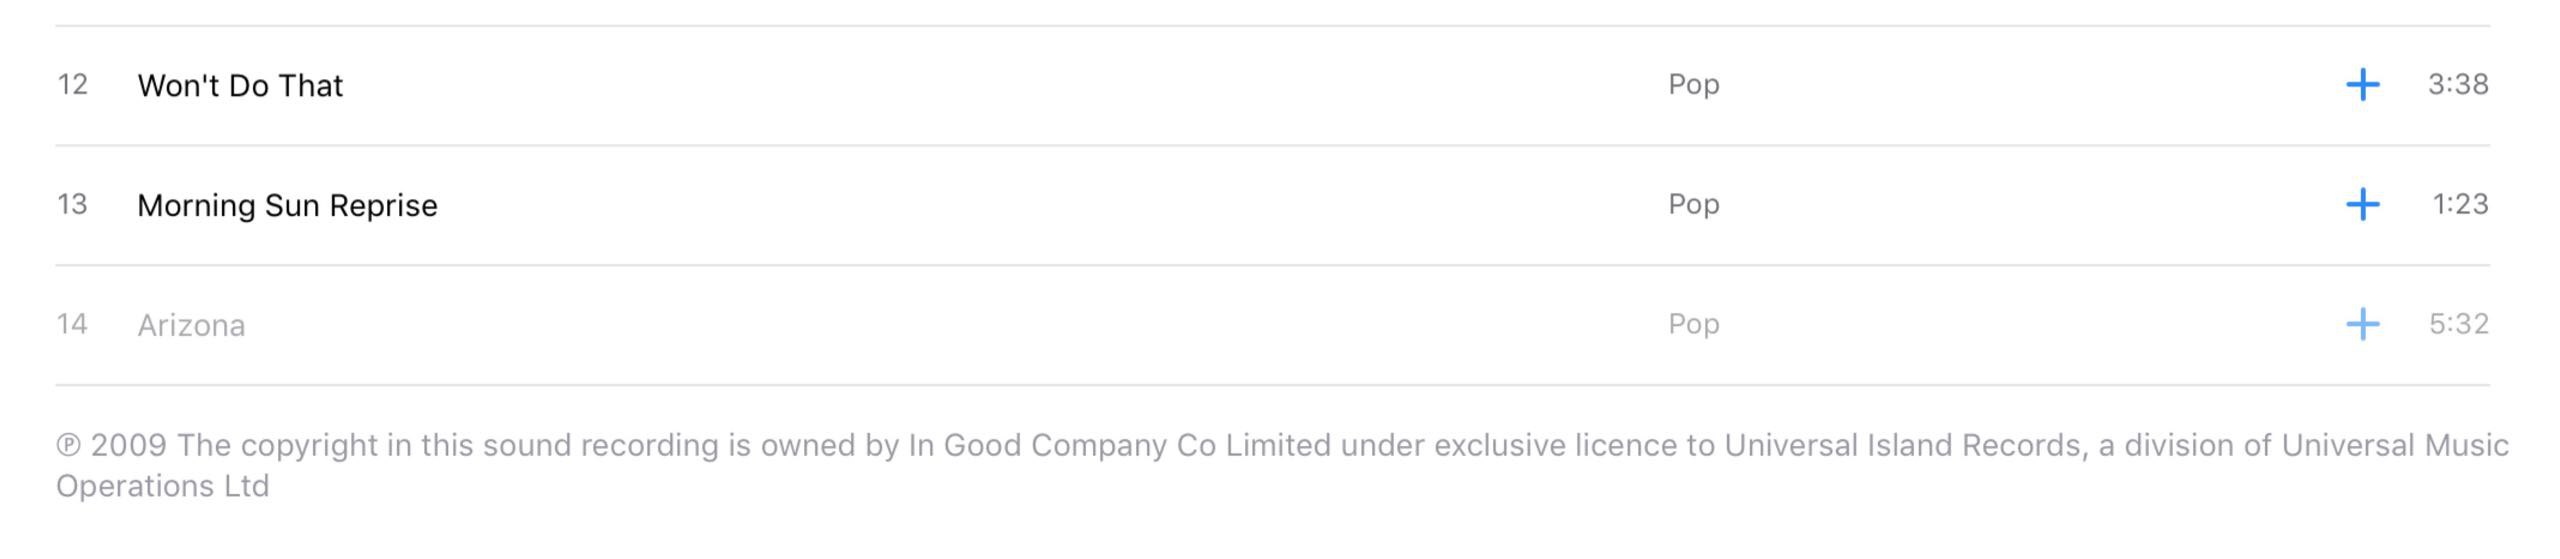This screenshot has height=559, width=2560.
Task: Click track number 14
Action: pos(72,325)
